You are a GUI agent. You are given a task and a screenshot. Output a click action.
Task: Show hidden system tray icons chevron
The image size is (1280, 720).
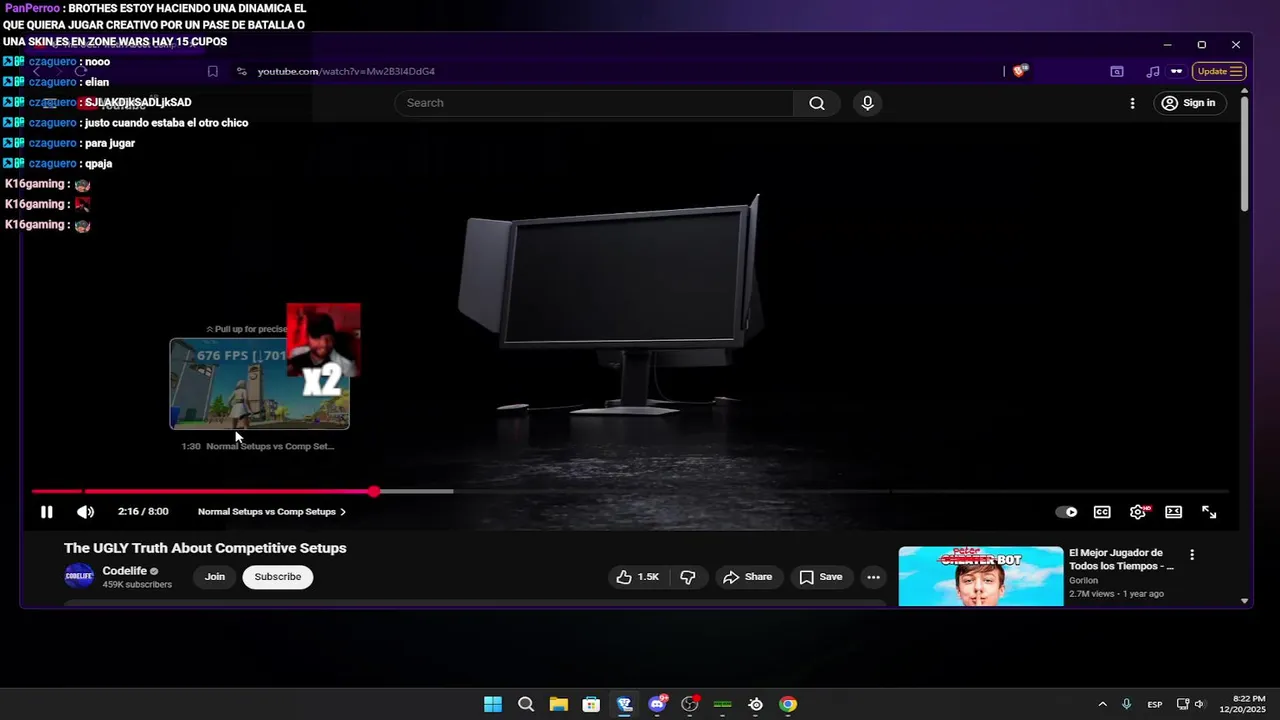[1102, 704]
